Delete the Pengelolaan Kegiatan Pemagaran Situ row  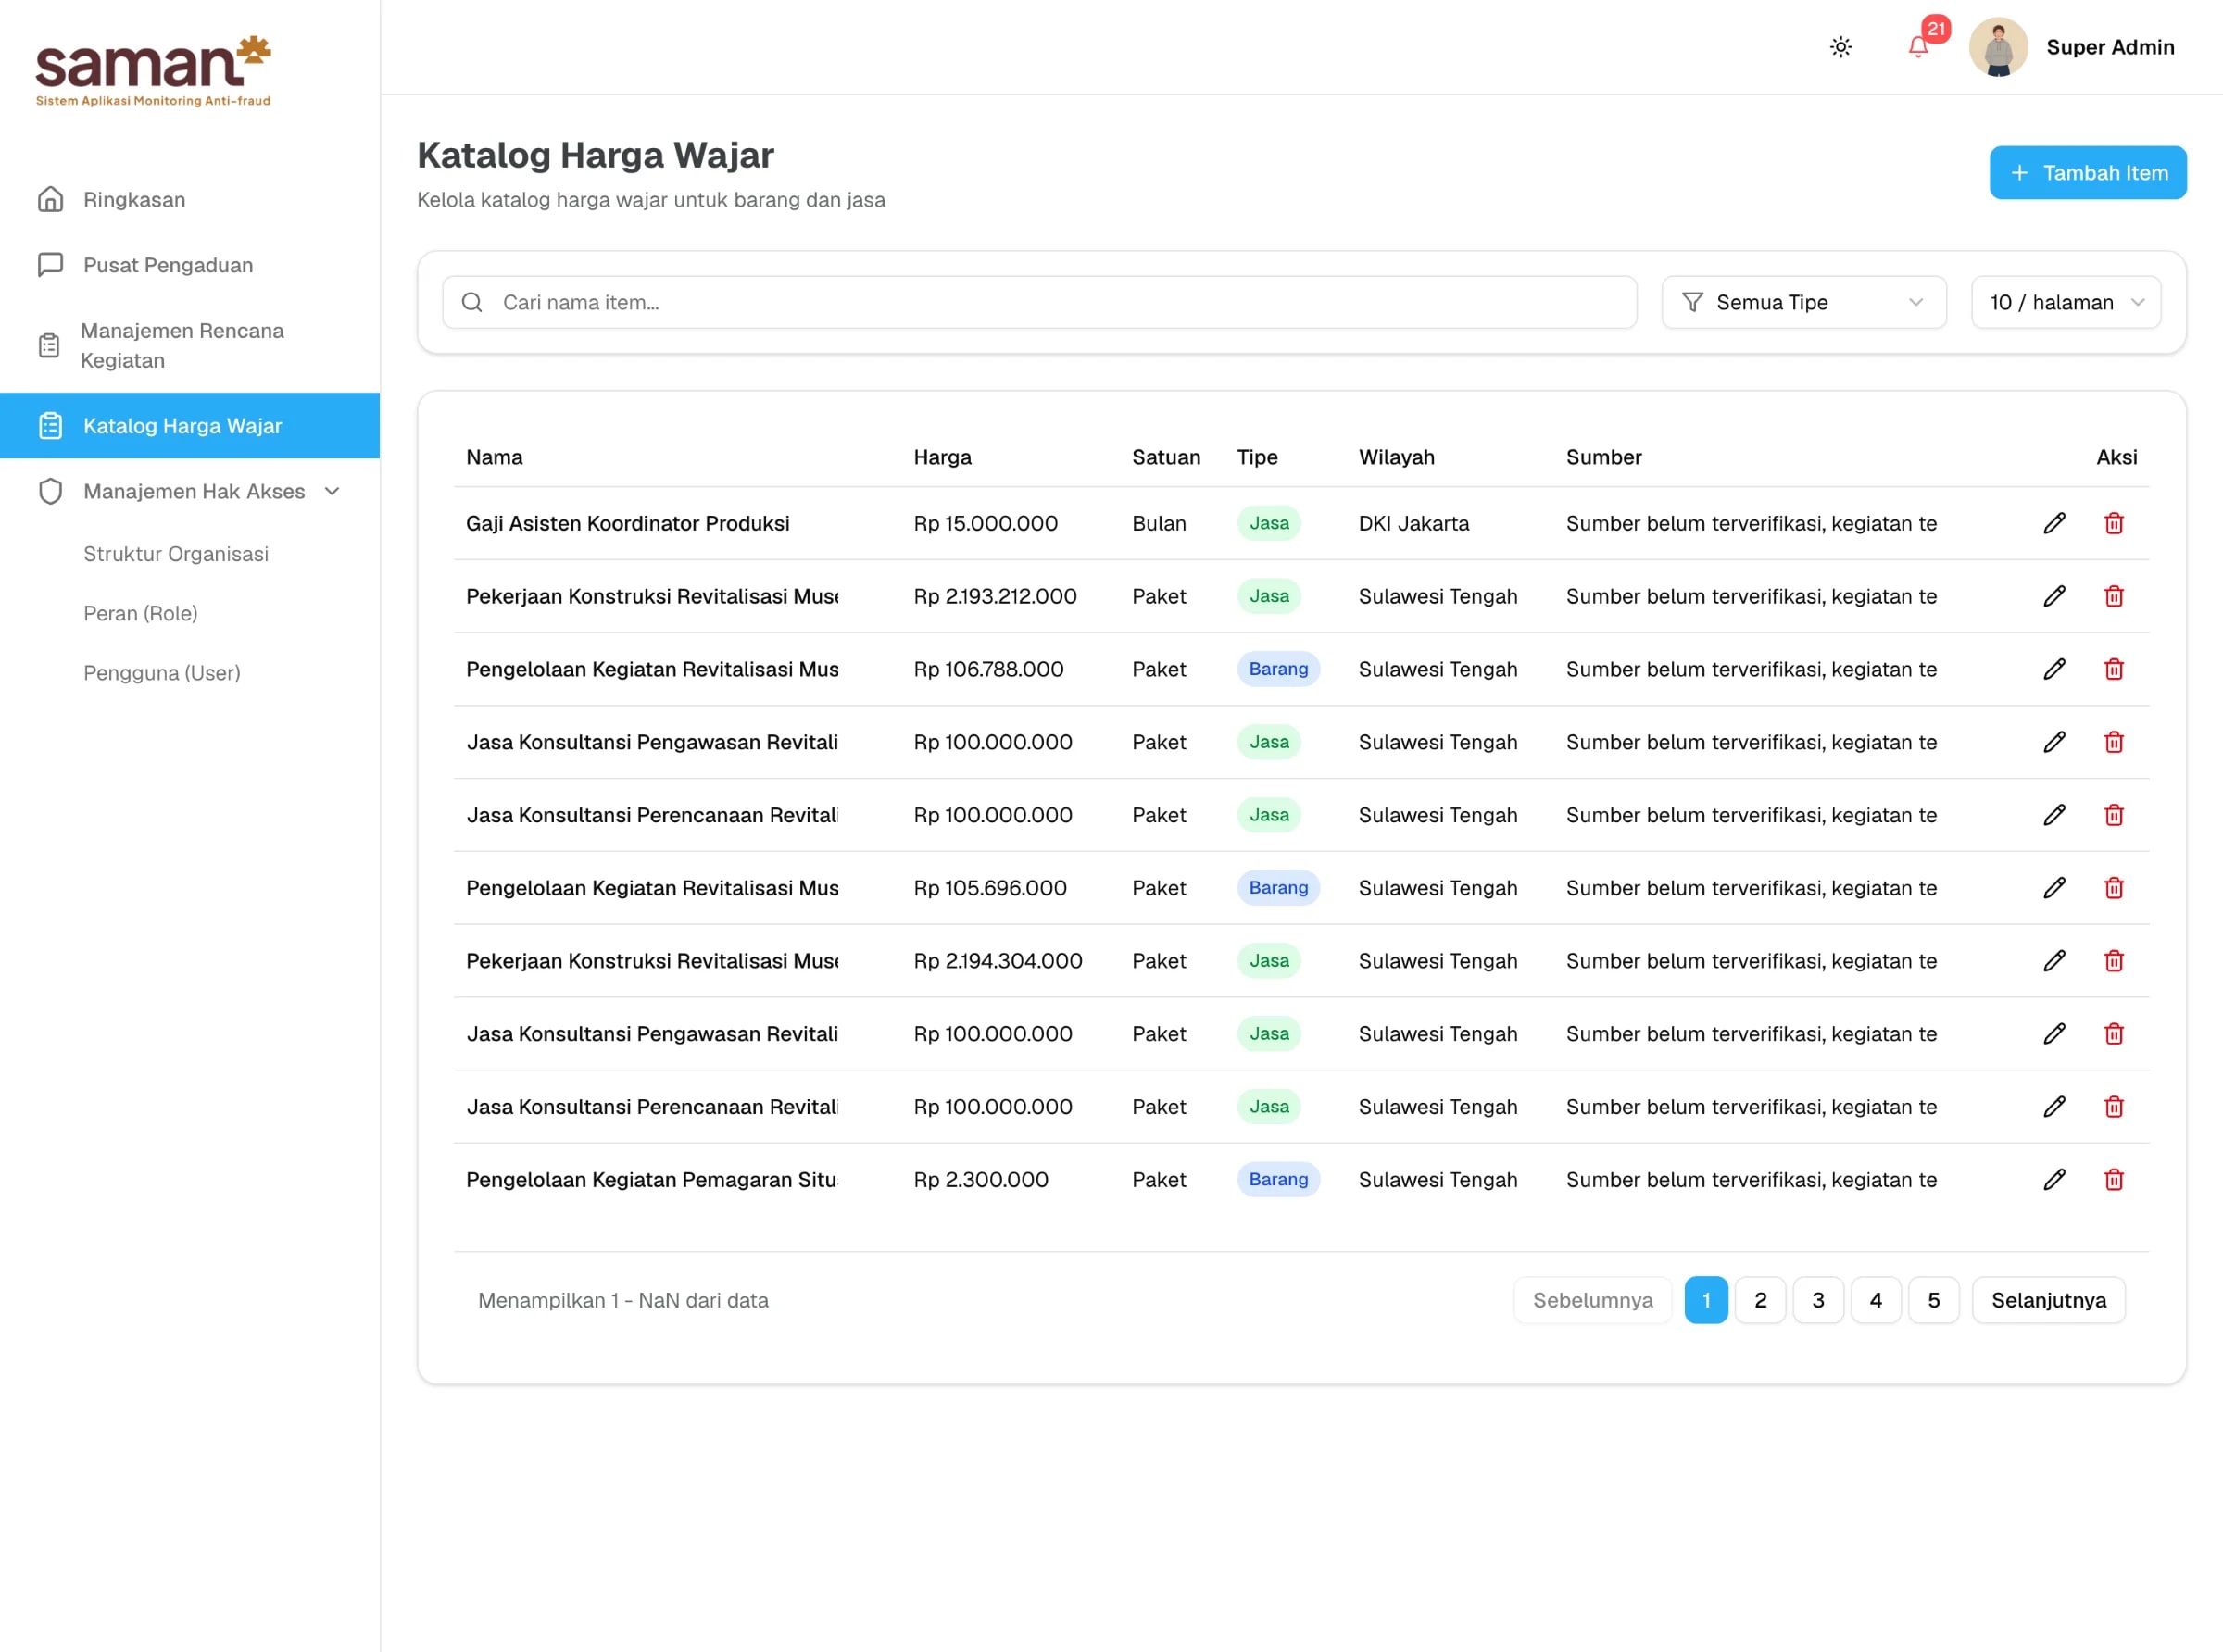pos(2113,1180)
